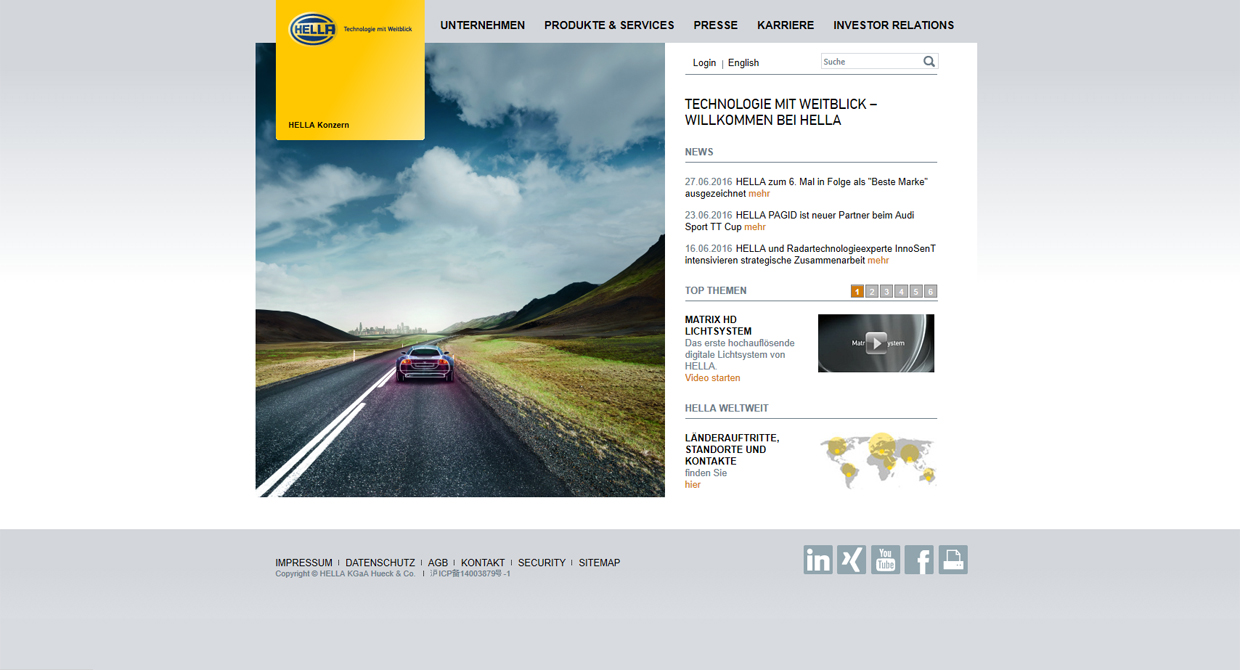Read more about 'Beste Marke' news

[759, 194]
